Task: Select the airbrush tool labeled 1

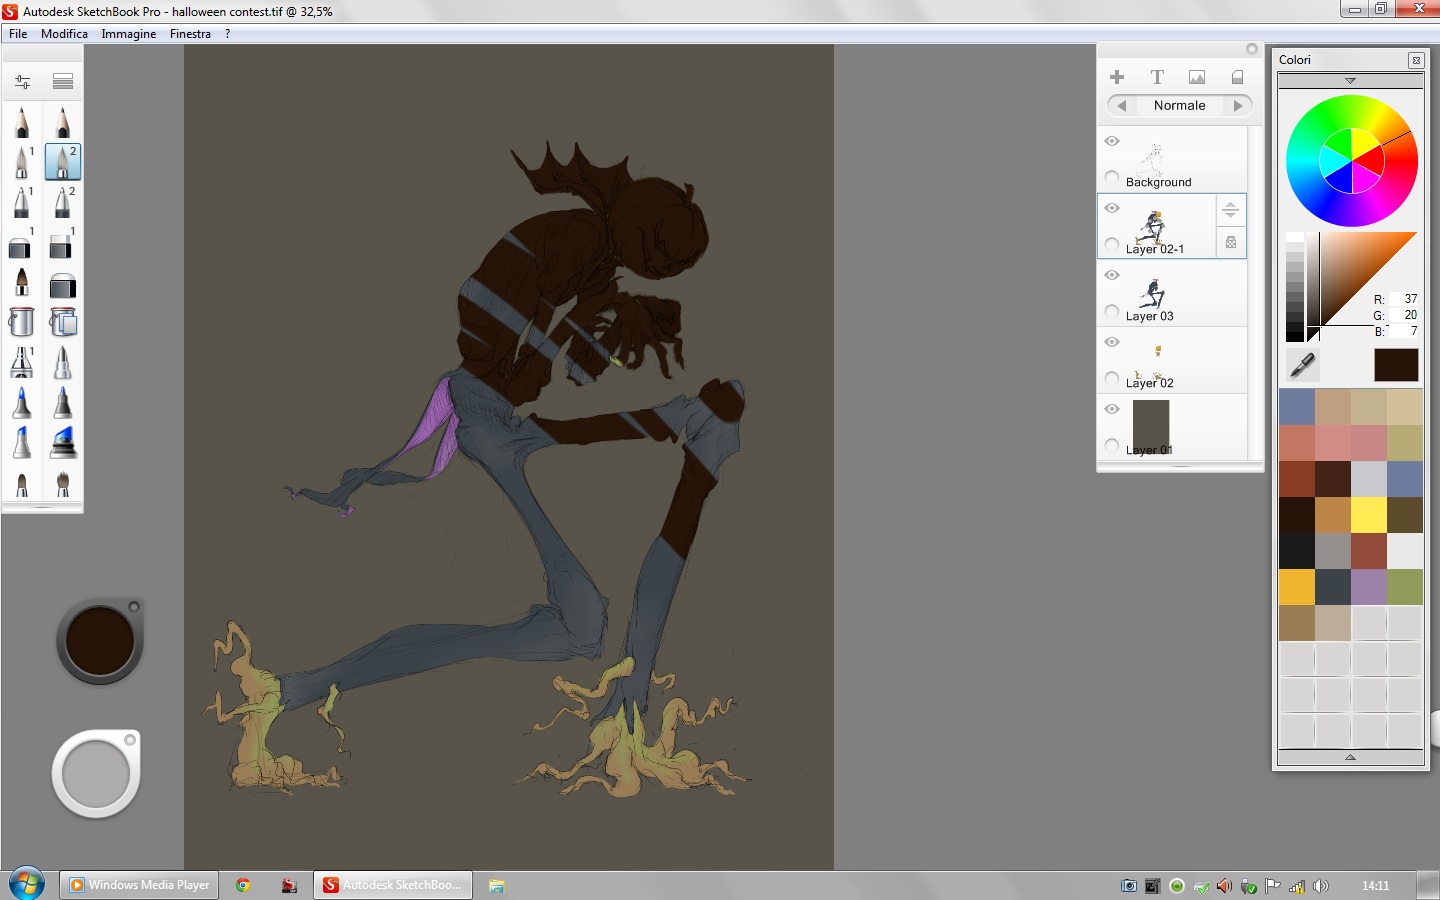Action: pos(22,161)
